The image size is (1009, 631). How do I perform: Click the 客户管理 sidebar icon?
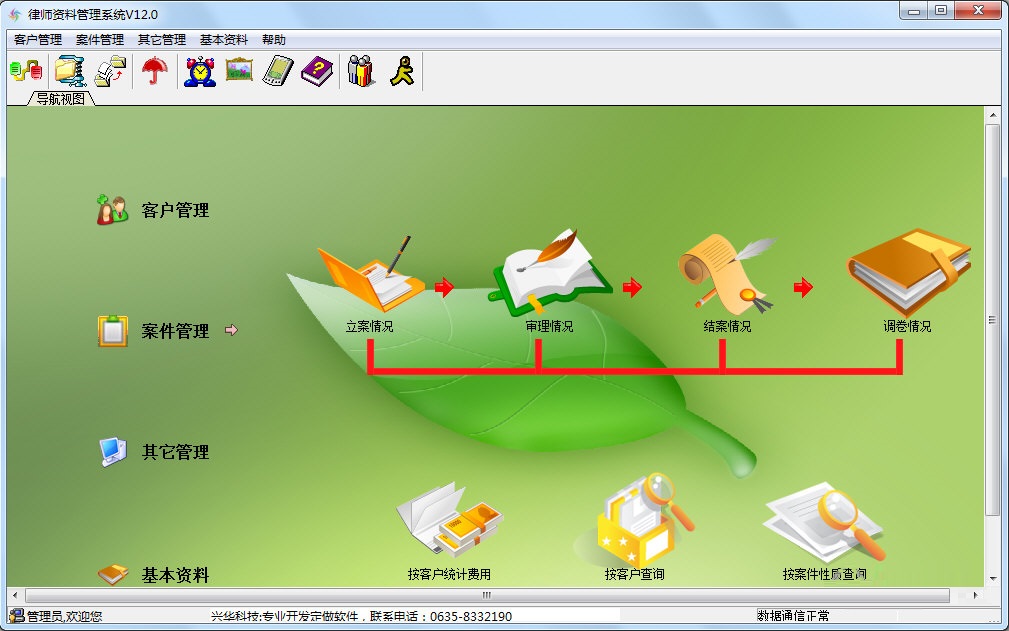113,207
